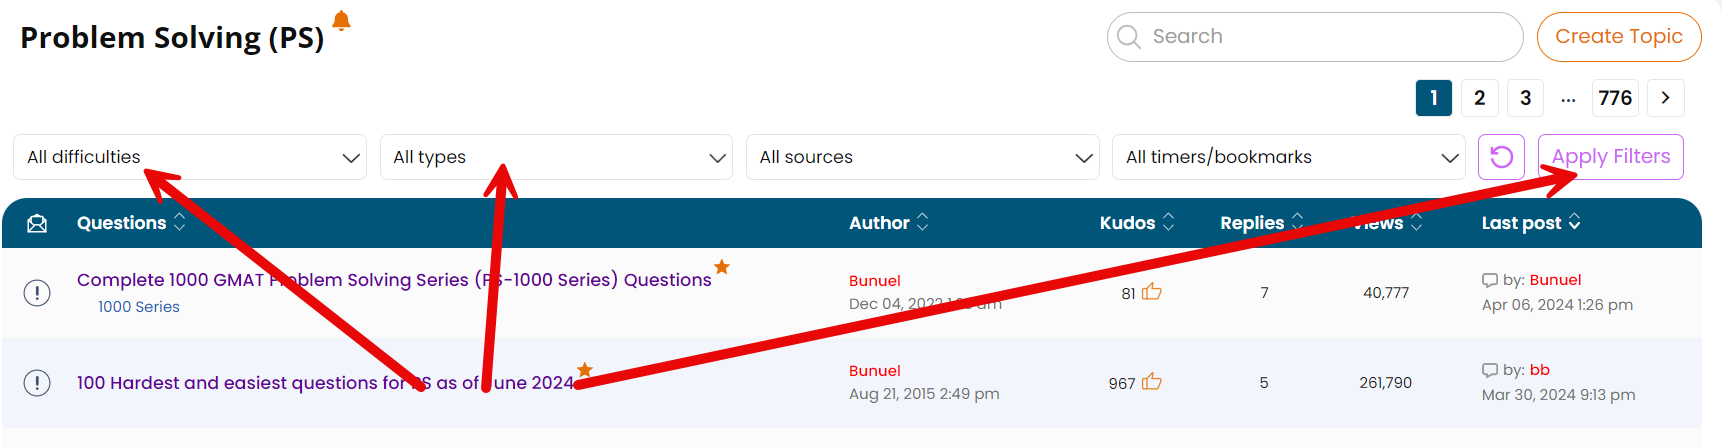The image size is (1722, 447).
Task: Click the orange notification bell icon
Action: (341, 21)
